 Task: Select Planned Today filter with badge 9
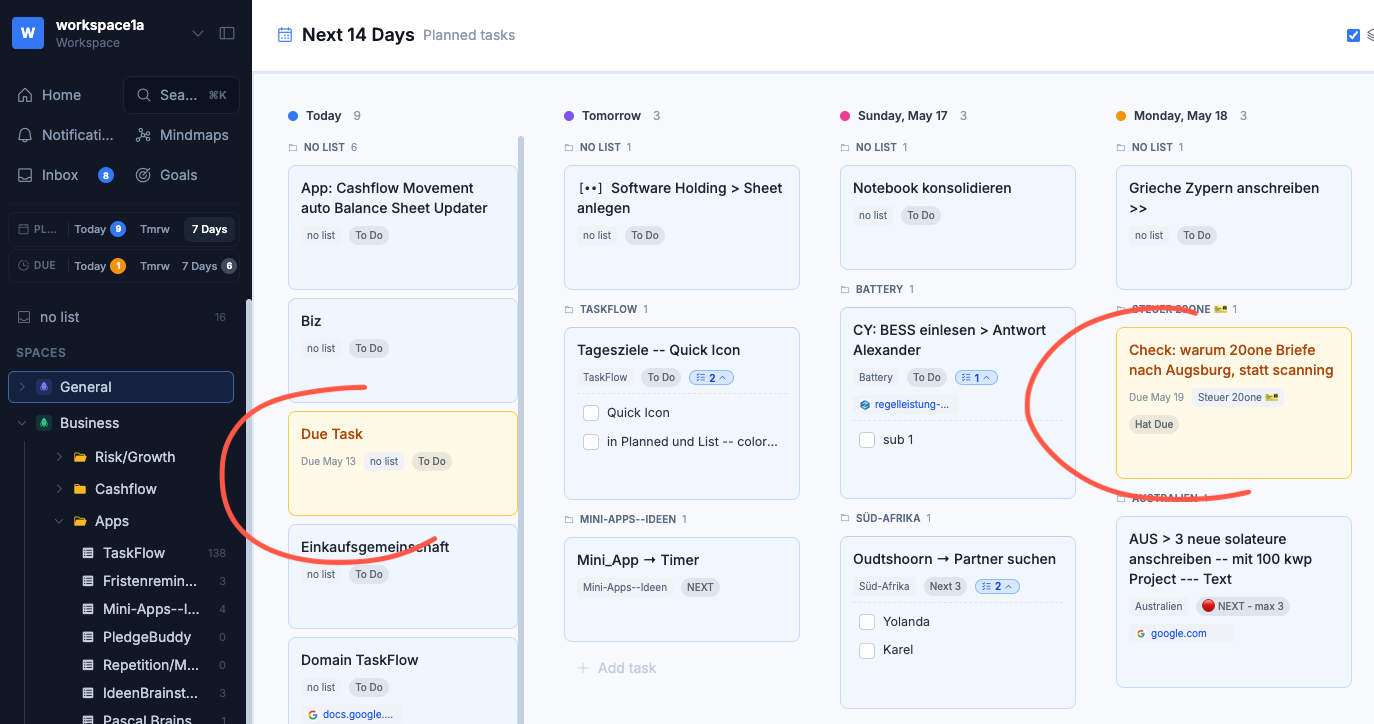(99, 229)
